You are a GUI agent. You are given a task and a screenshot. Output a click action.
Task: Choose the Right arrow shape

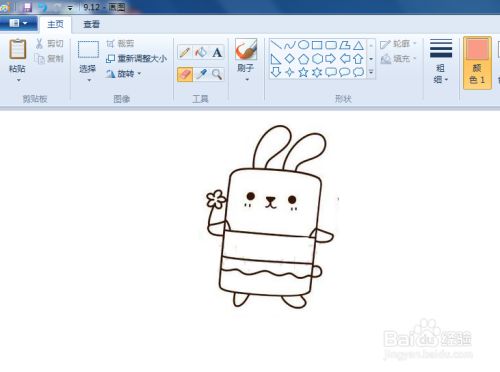click(x=331, y=59)
